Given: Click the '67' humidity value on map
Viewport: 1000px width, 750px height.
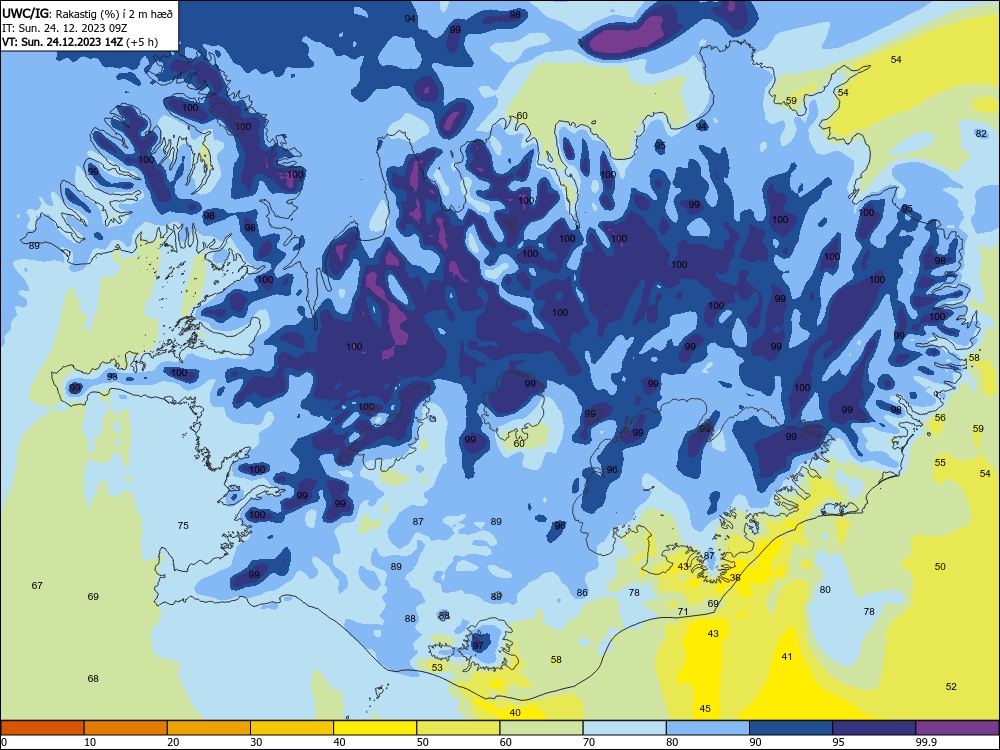Looking at the screenshot, I should pos(37,585).
